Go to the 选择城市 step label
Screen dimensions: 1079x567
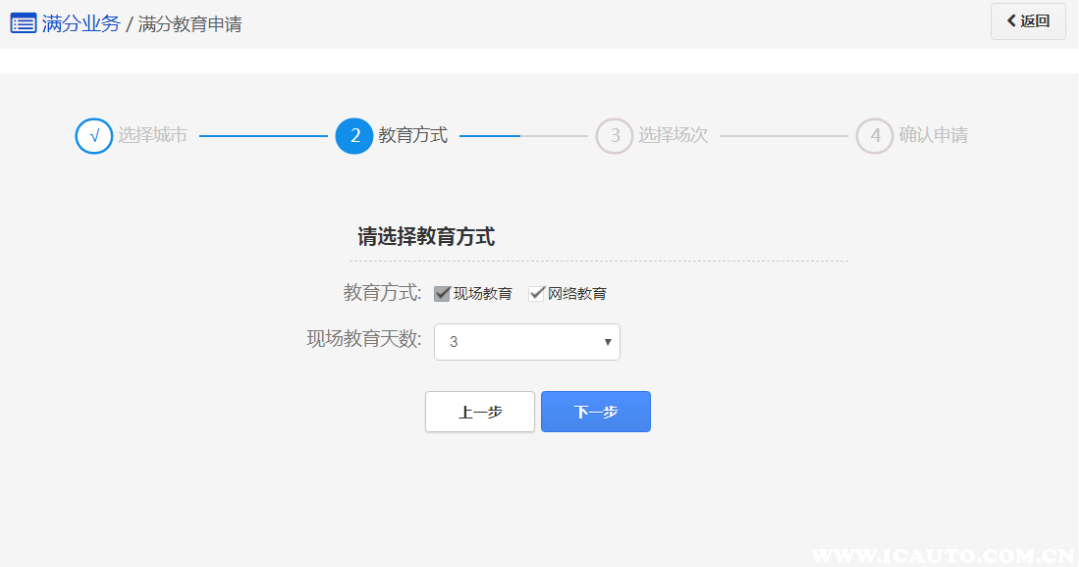152,136
